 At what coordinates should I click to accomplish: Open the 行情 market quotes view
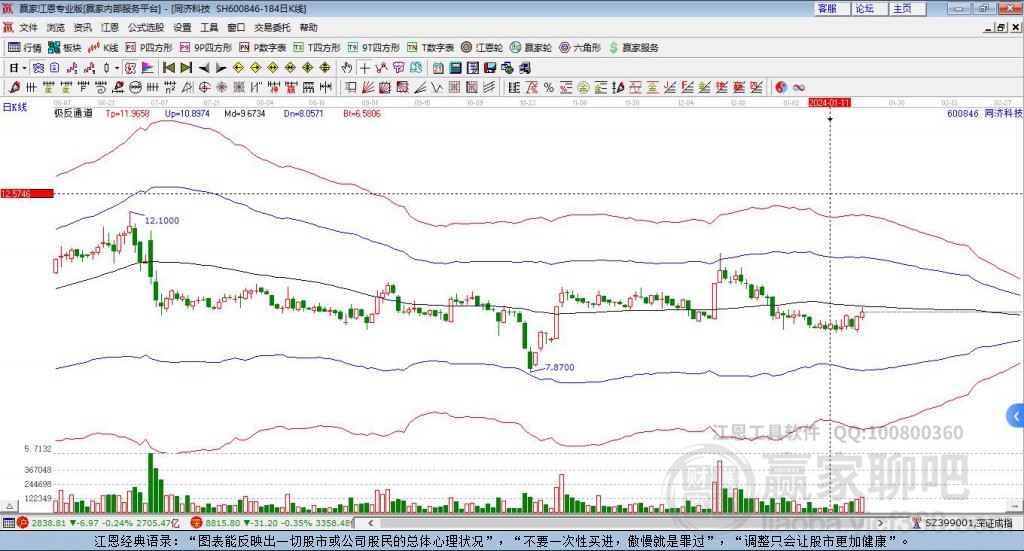(x=24, y=48)
